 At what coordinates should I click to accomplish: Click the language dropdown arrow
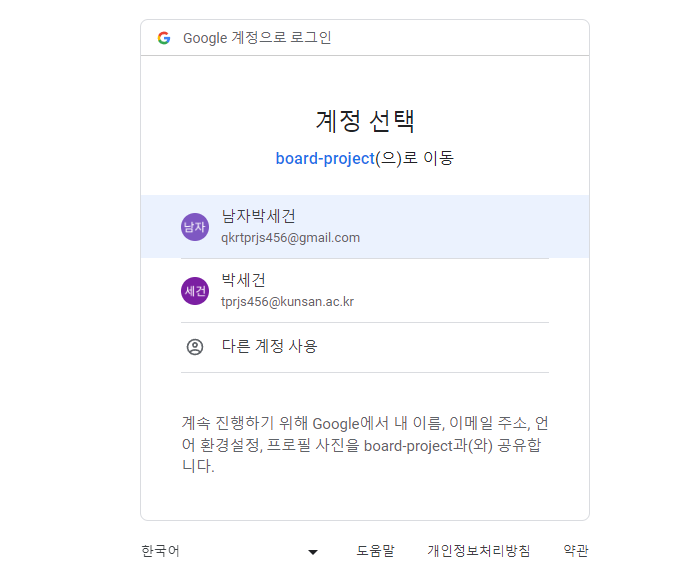point(313,552)
